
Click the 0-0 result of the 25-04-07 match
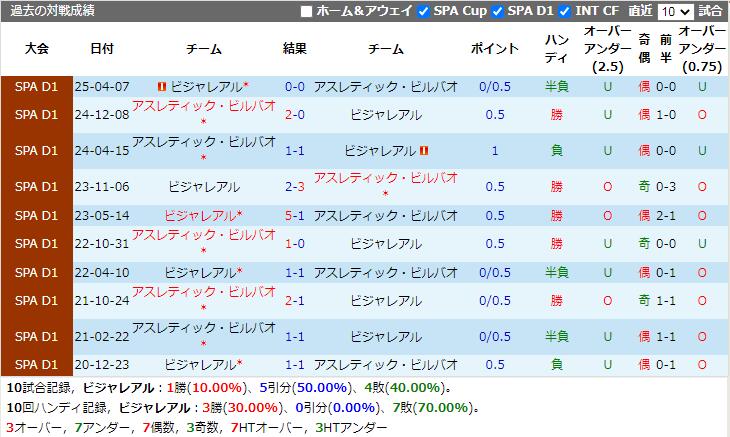pos(295,87)
